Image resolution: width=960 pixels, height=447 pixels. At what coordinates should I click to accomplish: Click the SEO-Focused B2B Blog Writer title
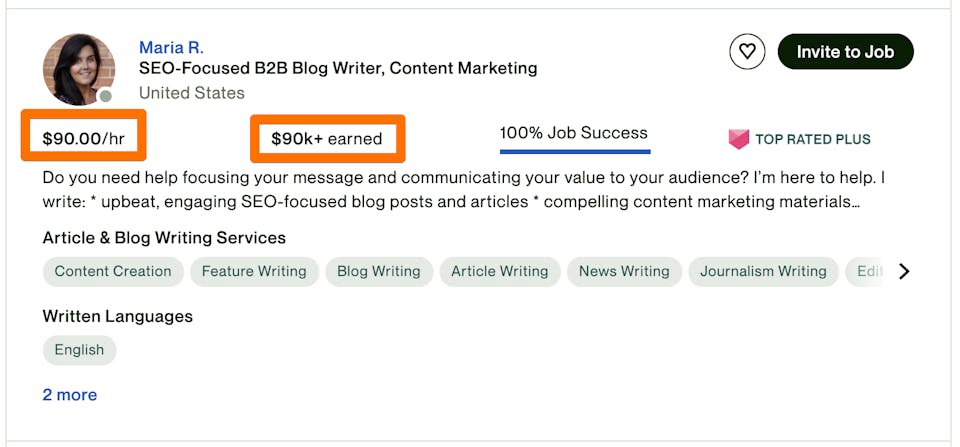(x=338, y=68)
